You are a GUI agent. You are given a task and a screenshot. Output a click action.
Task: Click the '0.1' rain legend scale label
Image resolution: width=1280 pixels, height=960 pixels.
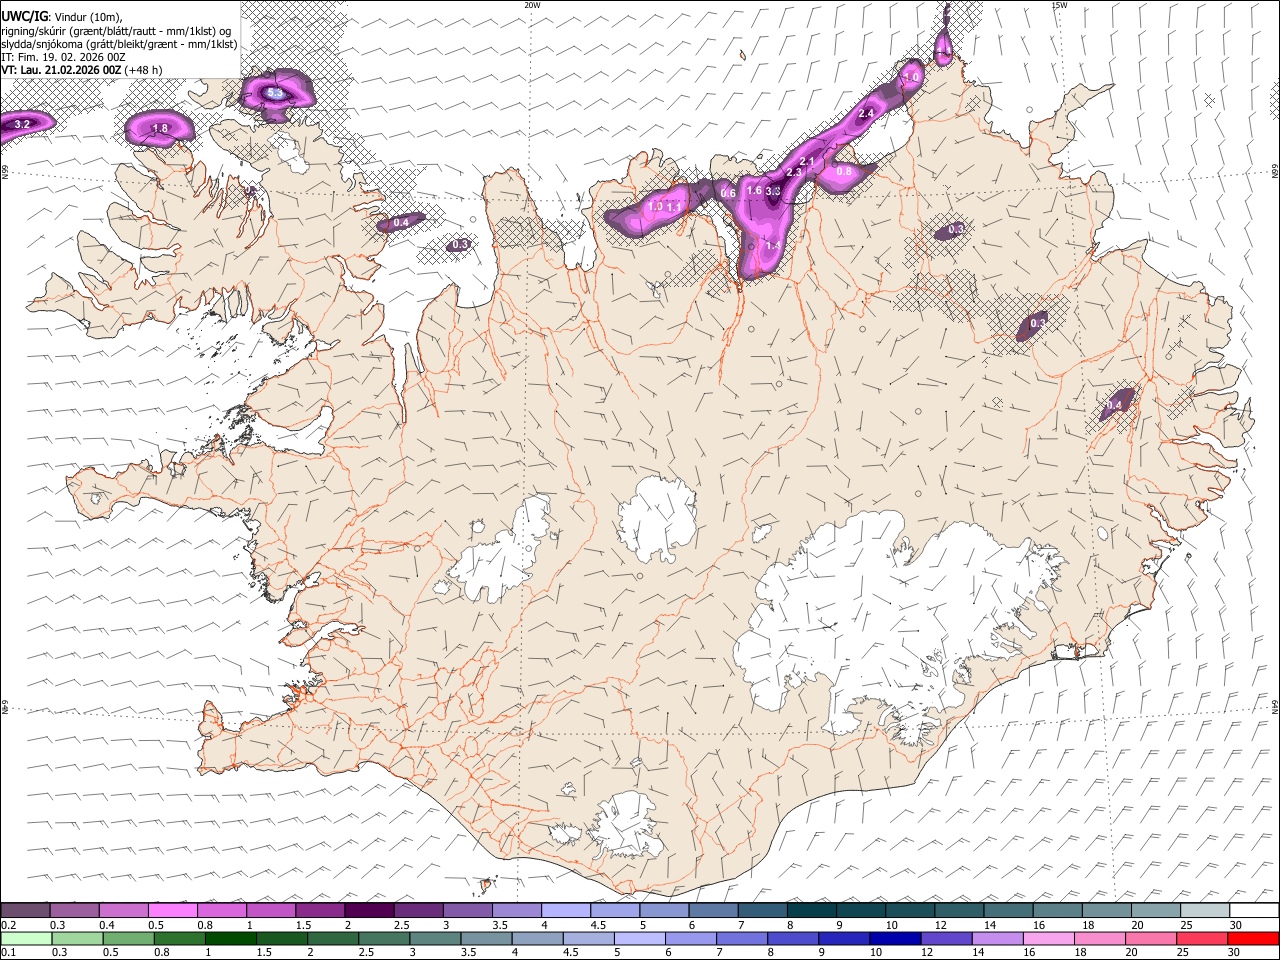pos(8,953)
